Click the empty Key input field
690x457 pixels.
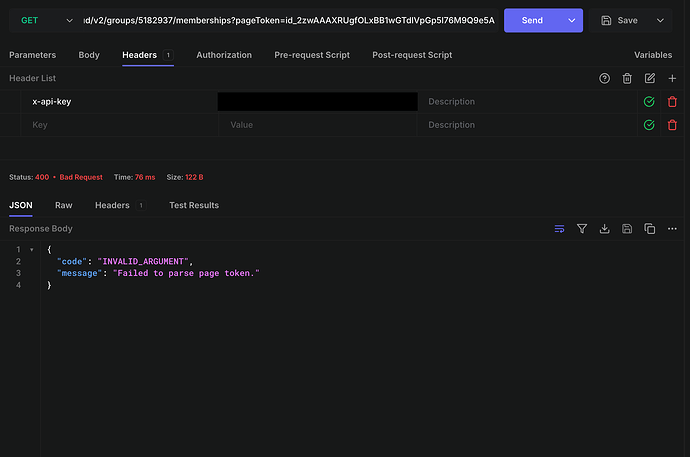119,125
